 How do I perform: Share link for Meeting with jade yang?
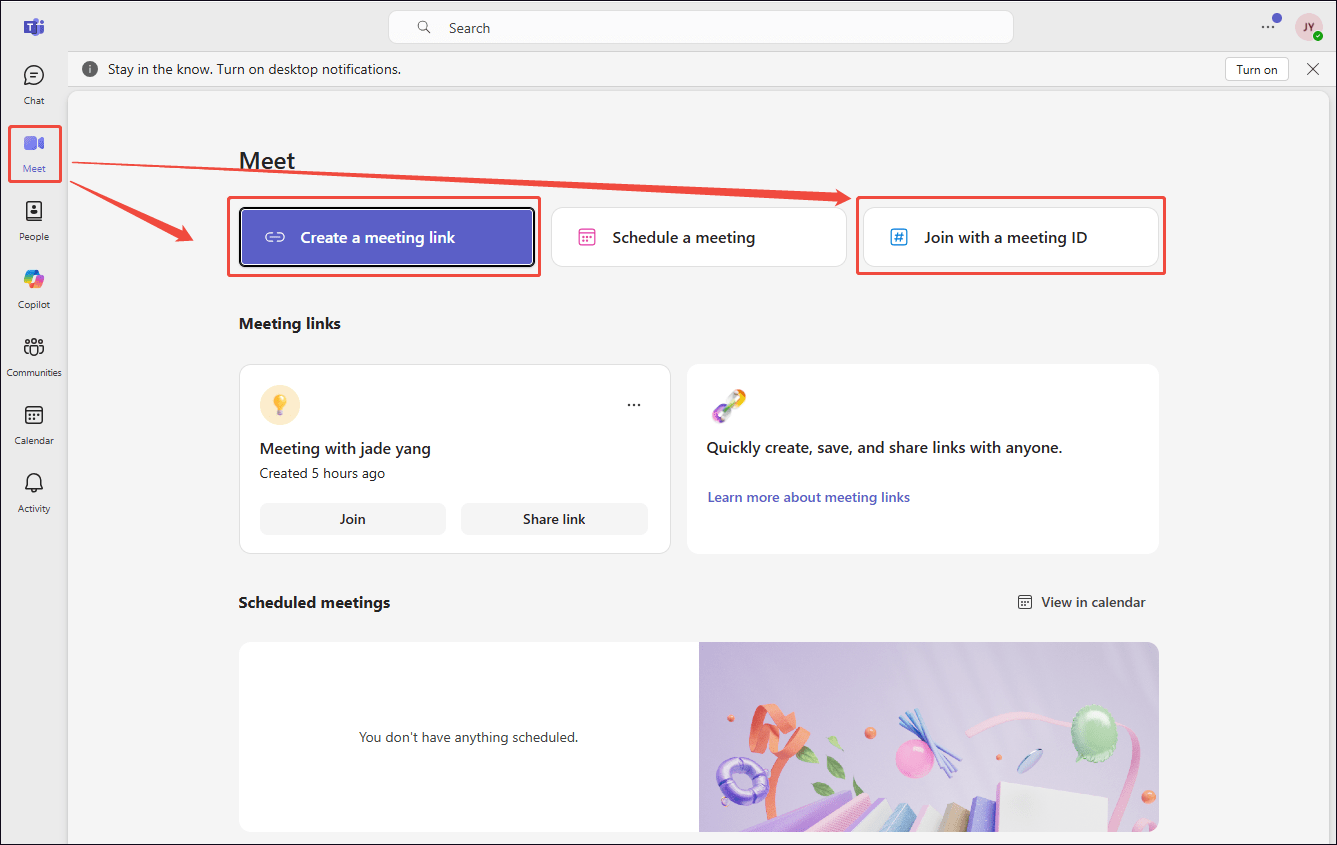click(554, 518)
